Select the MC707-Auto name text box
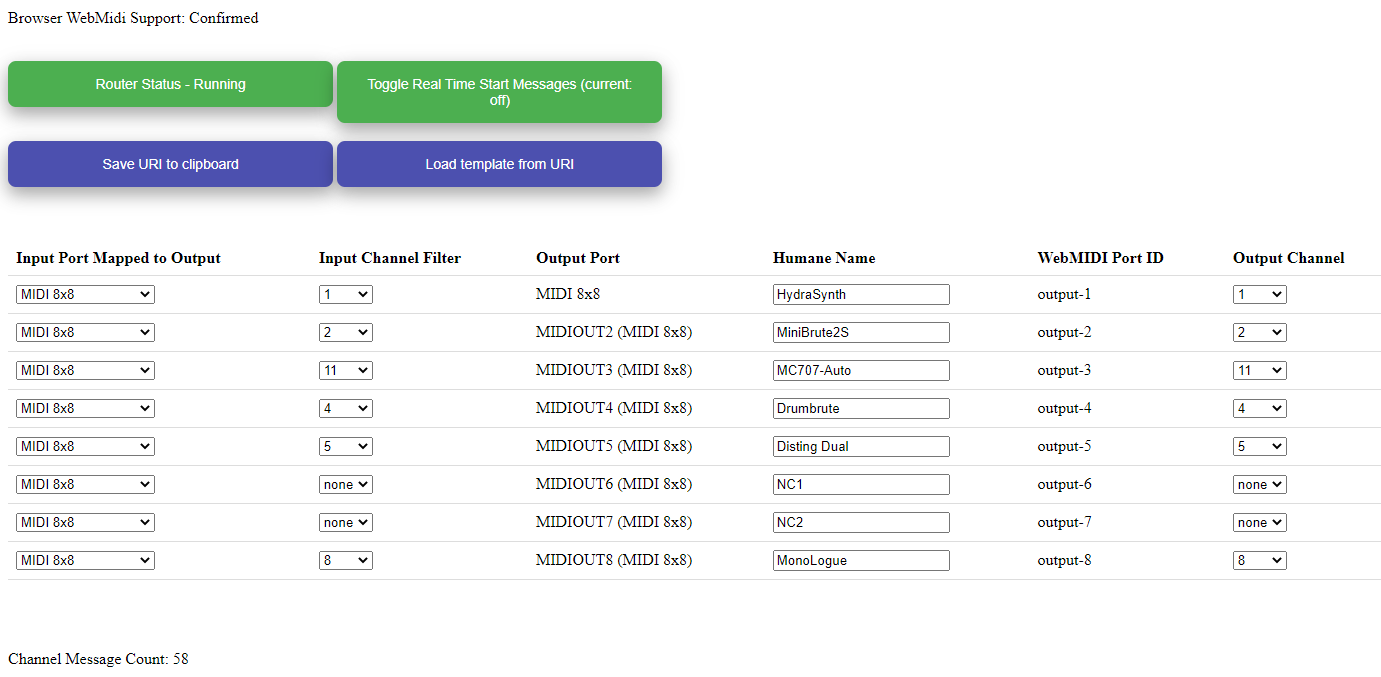The image size is (1381, 677). point(860,370)
